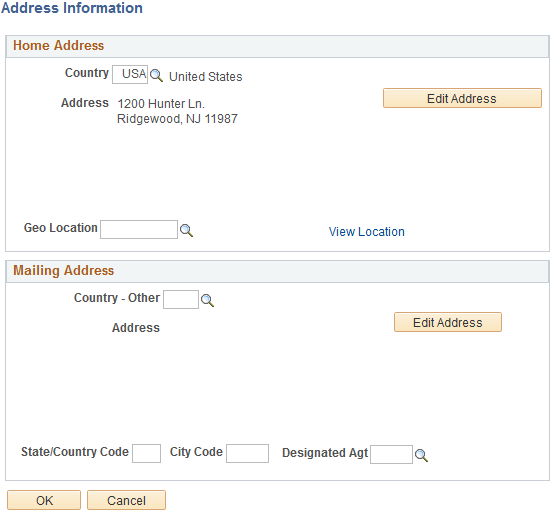This screenshot has height=515, width=560.
Task: Focus the Country - Other input box
Action: (181, 299)
